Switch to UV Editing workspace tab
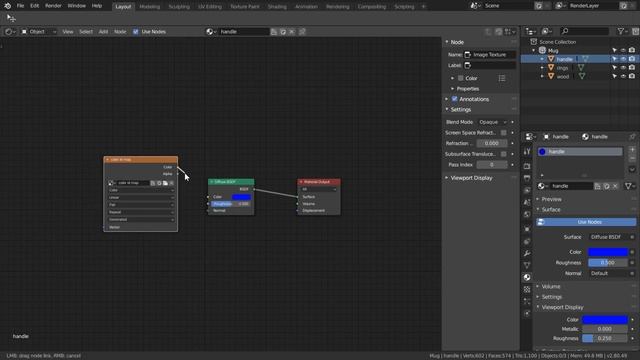 coord(210,7)
